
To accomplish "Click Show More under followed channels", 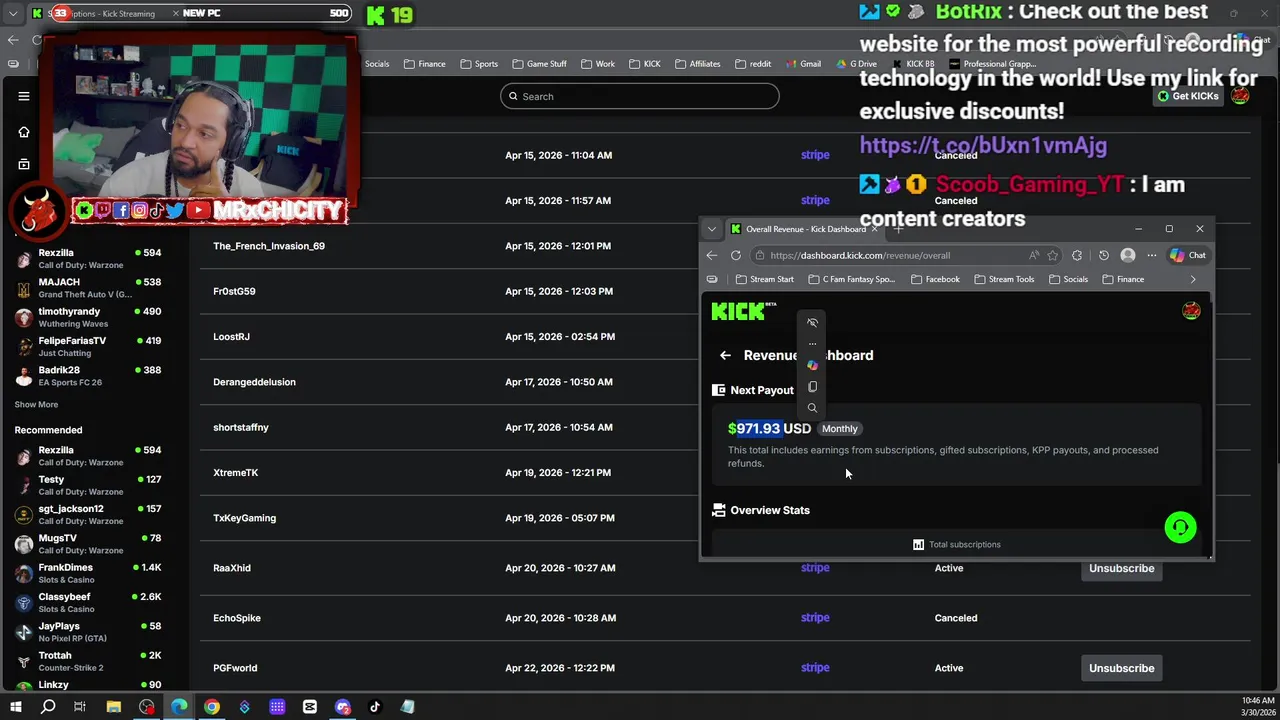I will (x=36, y=405).
